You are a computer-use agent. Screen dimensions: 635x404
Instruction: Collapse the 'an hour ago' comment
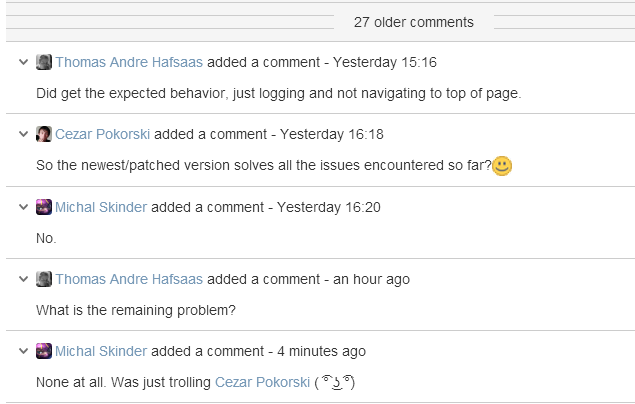[23, 279]
